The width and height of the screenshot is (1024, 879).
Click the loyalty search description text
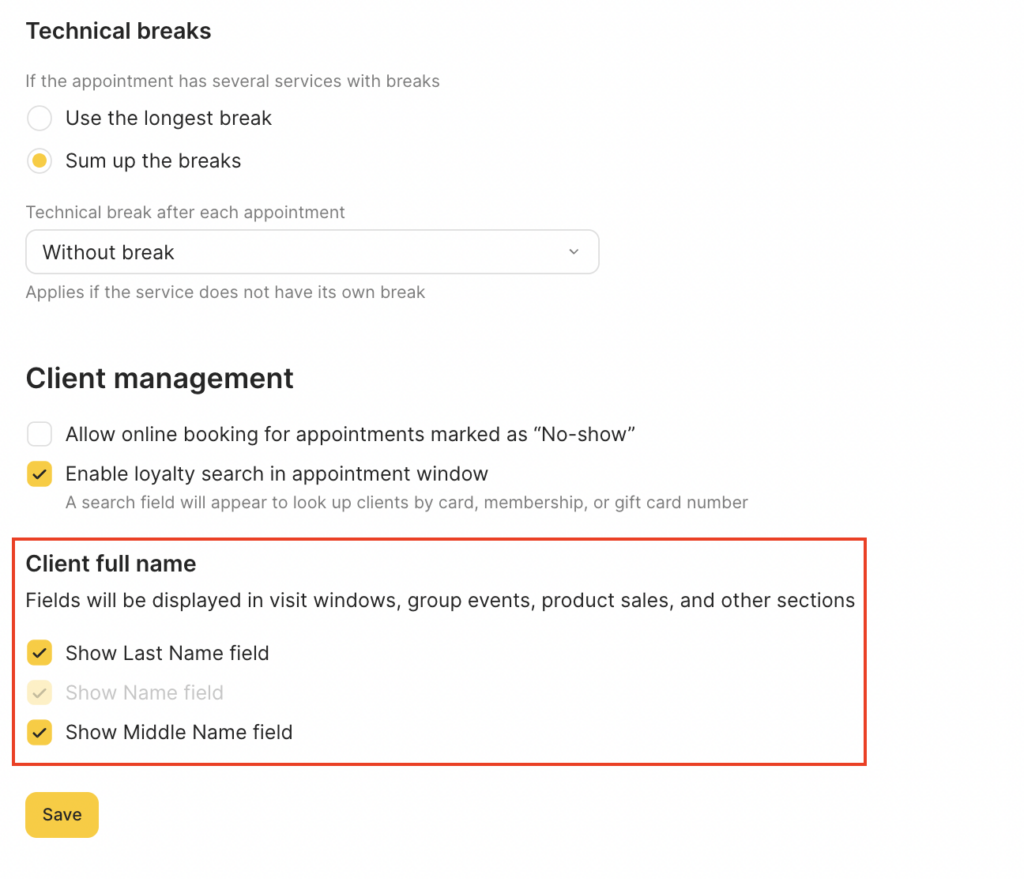pos(406,502)
